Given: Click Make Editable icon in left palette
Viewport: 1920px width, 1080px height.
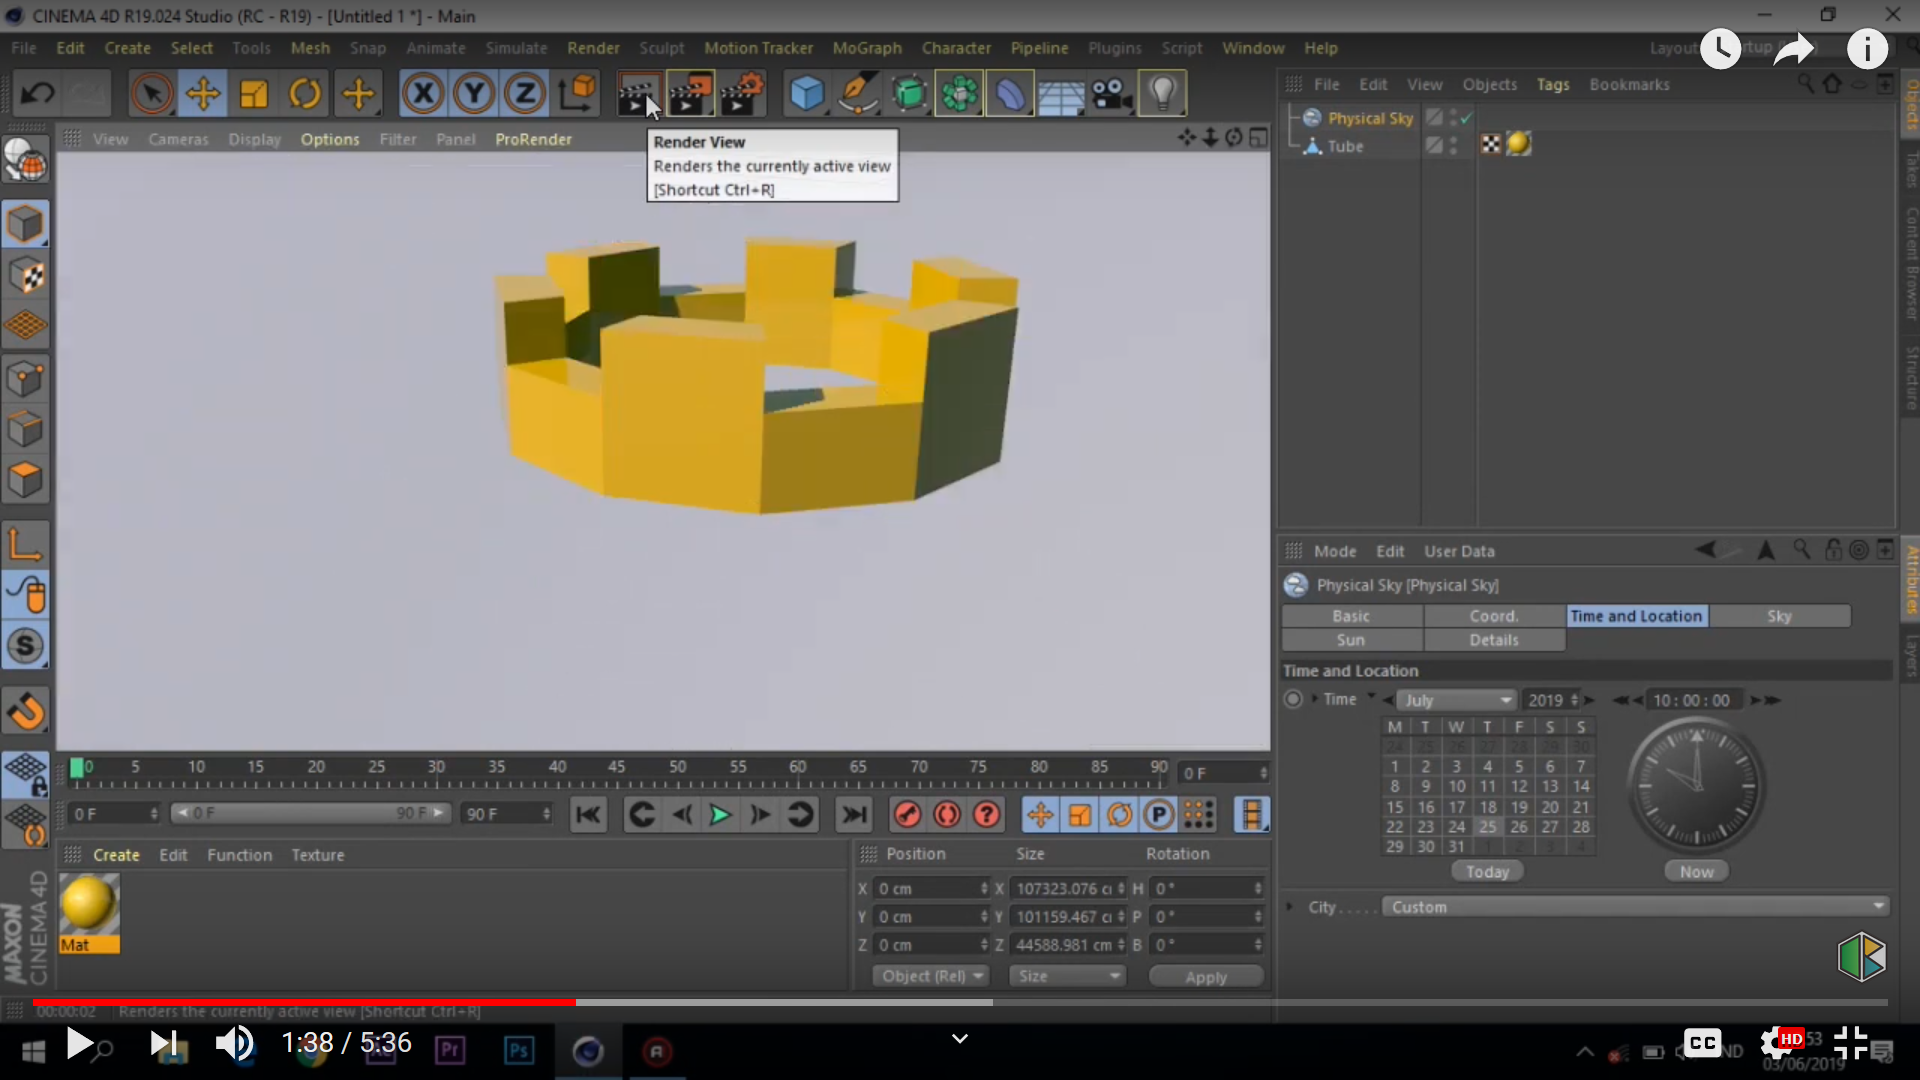Looking at the screenshot, I should coord(25,160).
